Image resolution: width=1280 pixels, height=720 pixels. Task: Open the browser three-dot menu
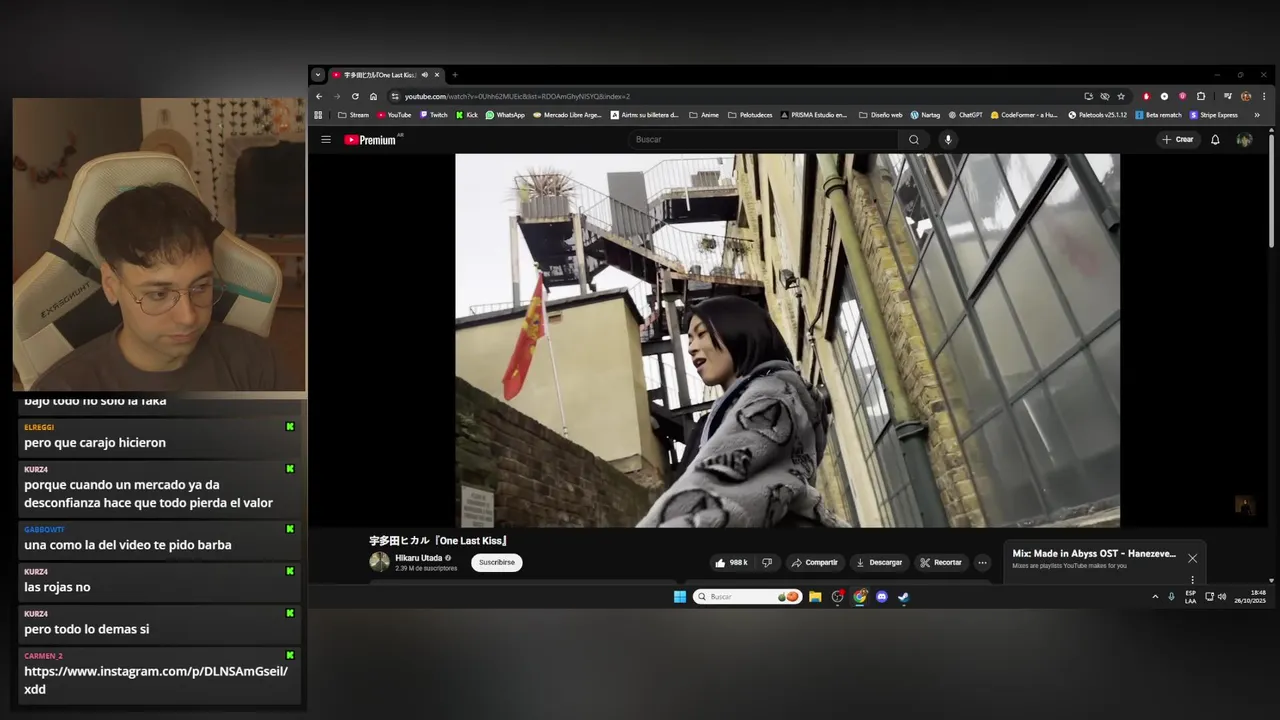click(x=1262, y=96)
